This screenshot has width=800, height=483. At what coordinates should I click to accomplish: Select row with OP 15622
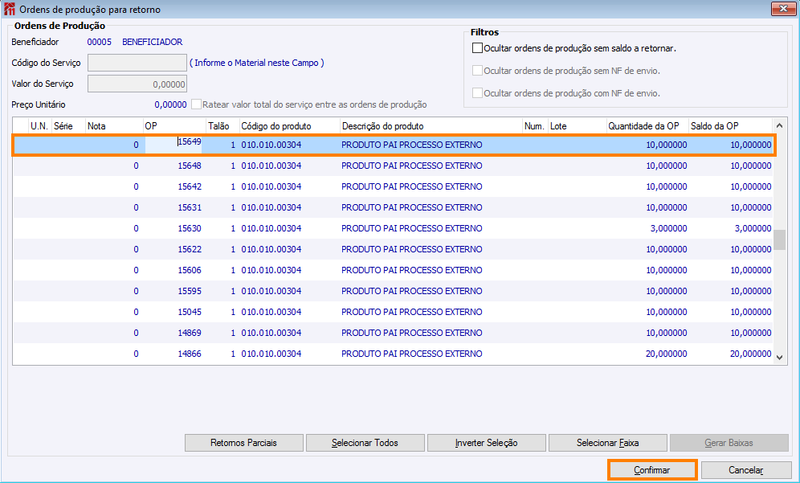pos(393,249)
